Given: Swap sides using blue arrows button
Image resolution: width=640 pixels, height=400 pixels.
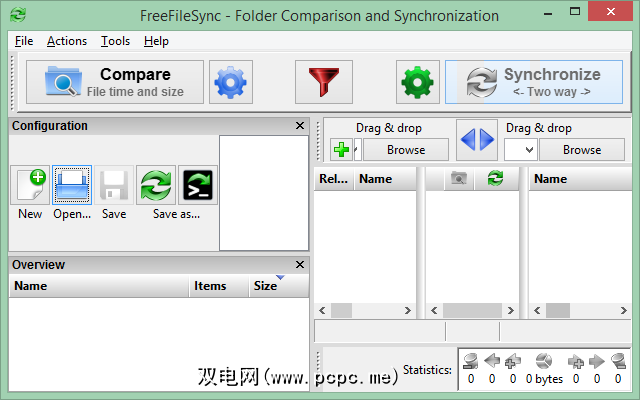Looking at the screenshot, I should [x=477, y=140].
